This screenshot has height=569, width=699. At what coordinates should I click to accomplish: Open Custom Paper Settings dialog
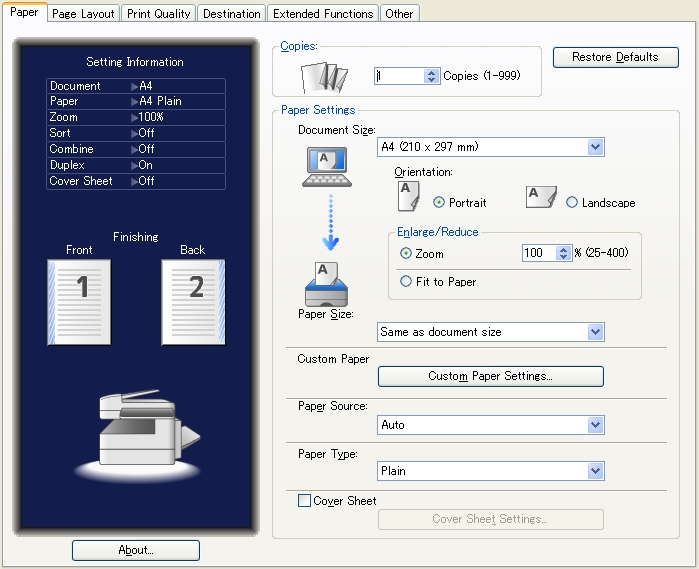click(x=490, y=376)
